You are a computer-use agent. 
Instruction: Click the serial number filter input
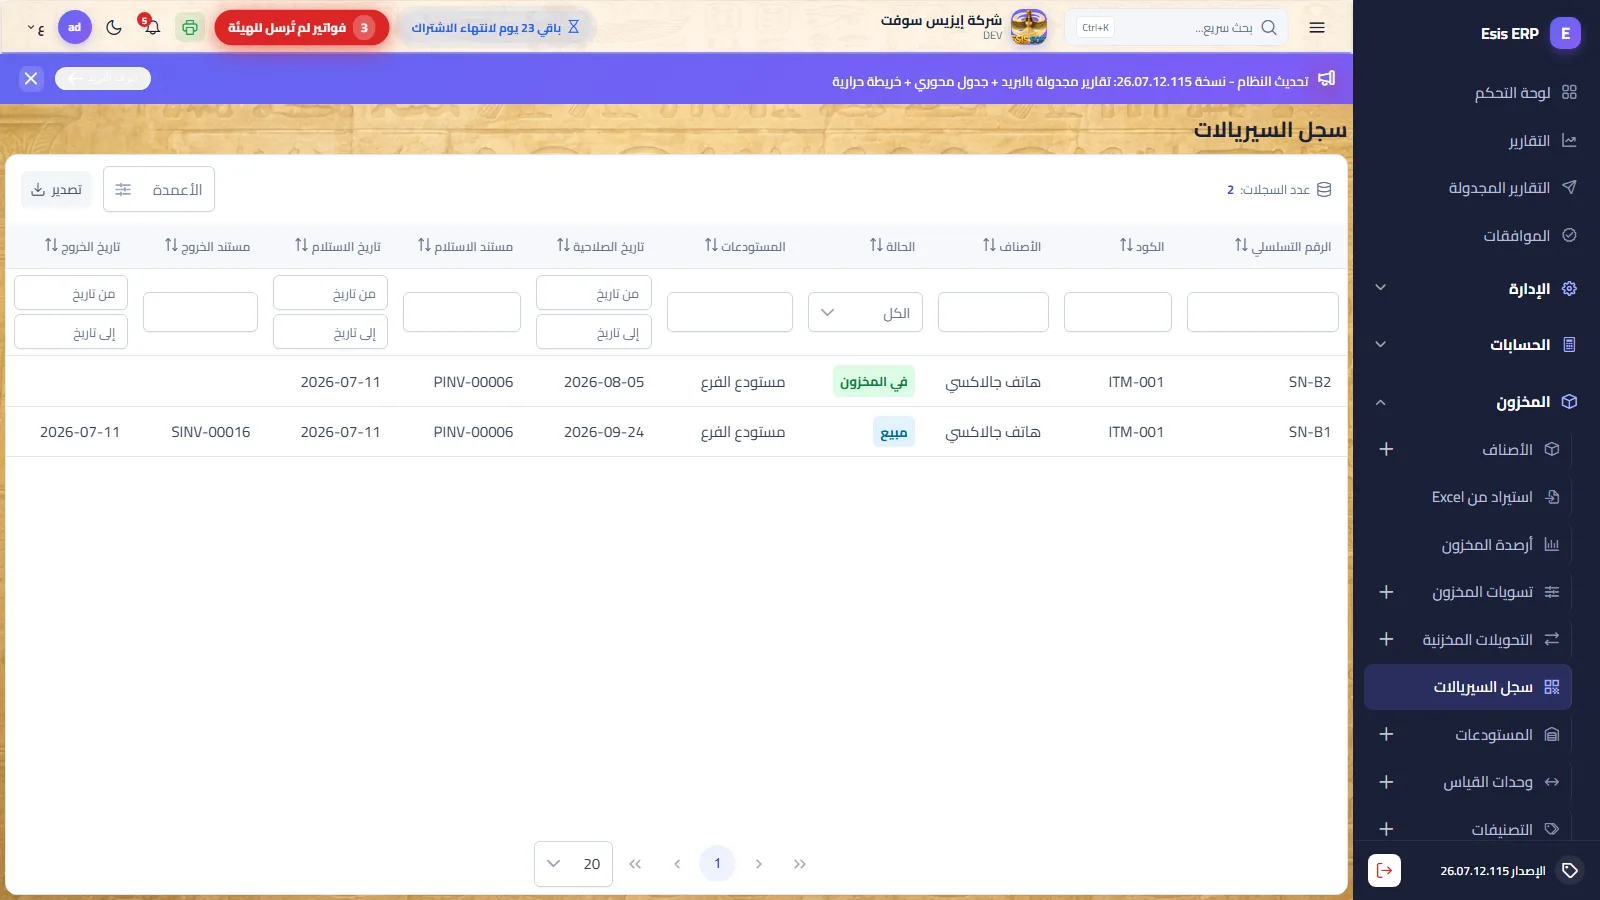(x=1263, y=312)
